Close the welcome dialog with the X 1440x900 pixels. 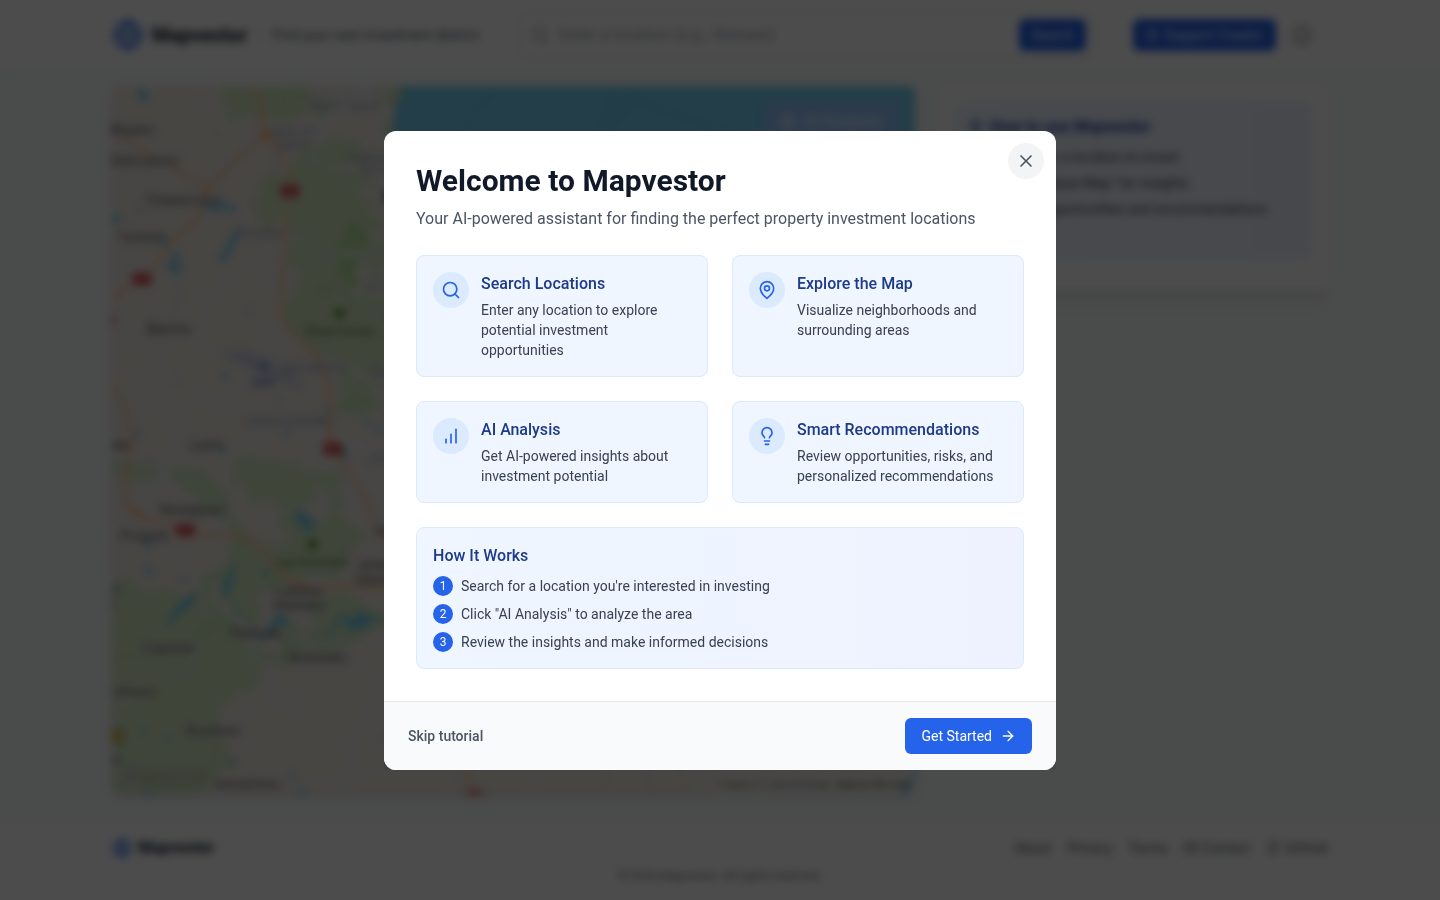[1025, 161]
